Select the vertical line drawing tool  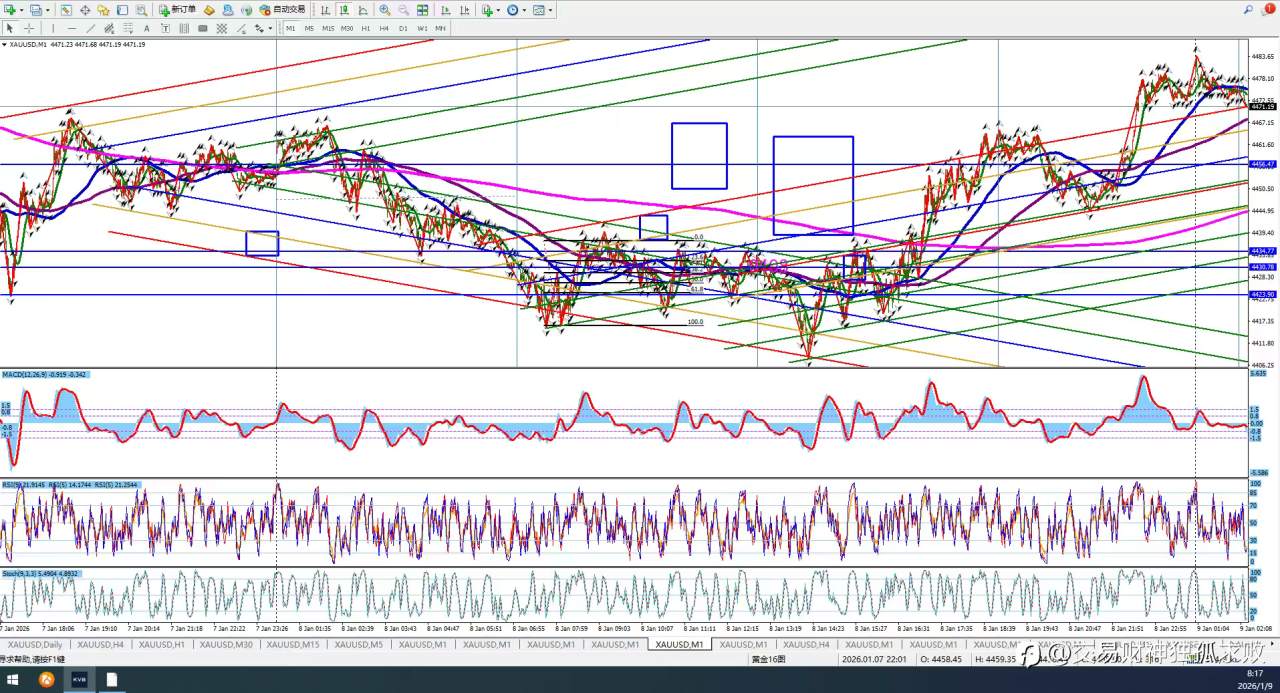pos(53,28)
